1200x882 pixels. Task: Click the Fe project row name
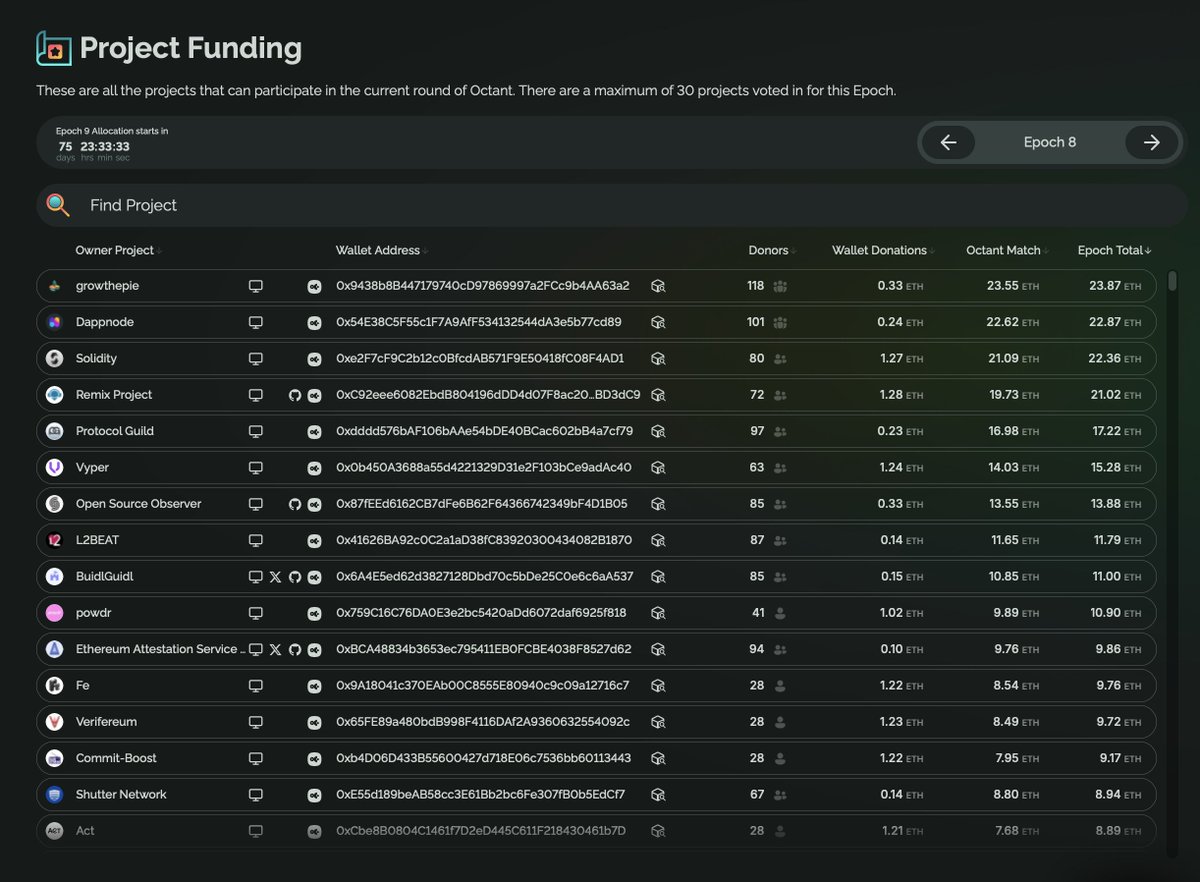click(x=83, y=686)
